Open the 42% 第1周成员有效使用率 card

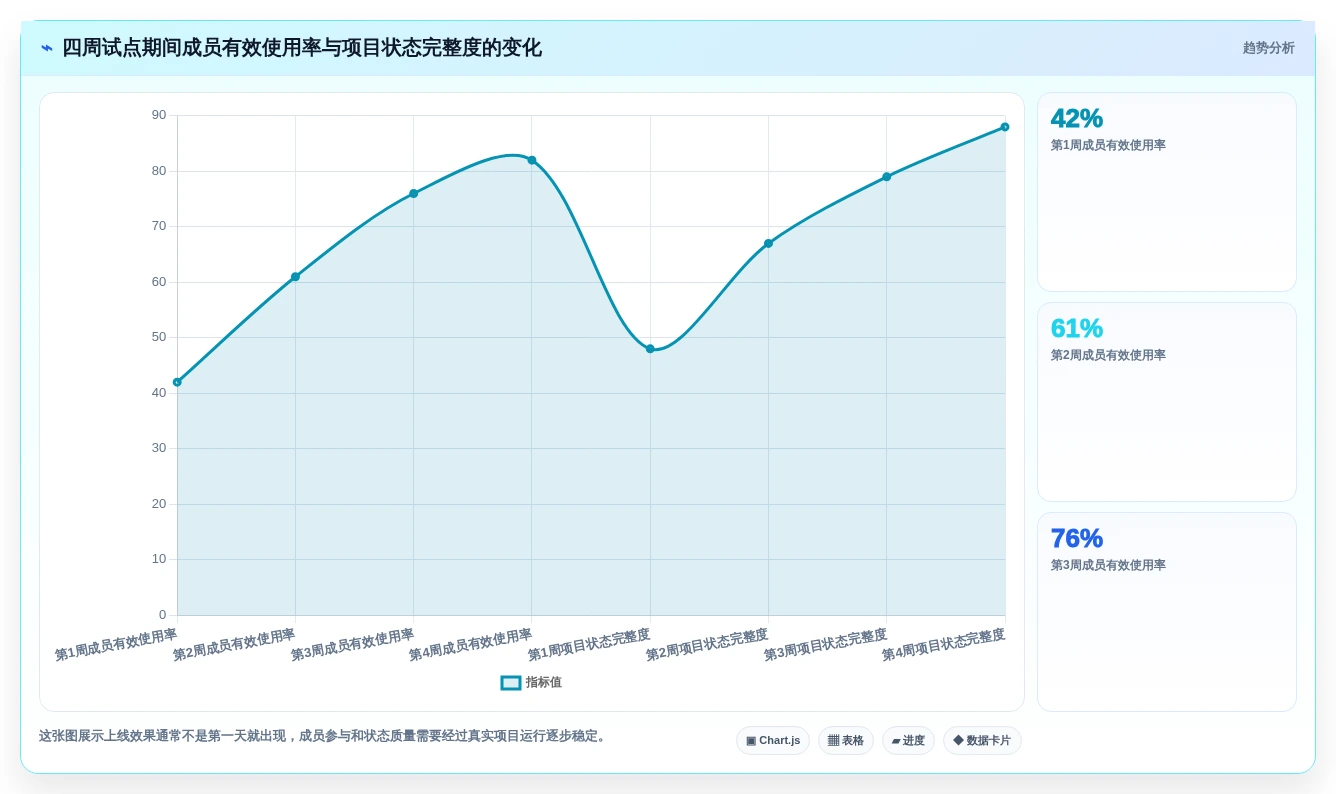[x=1167, y=192]
